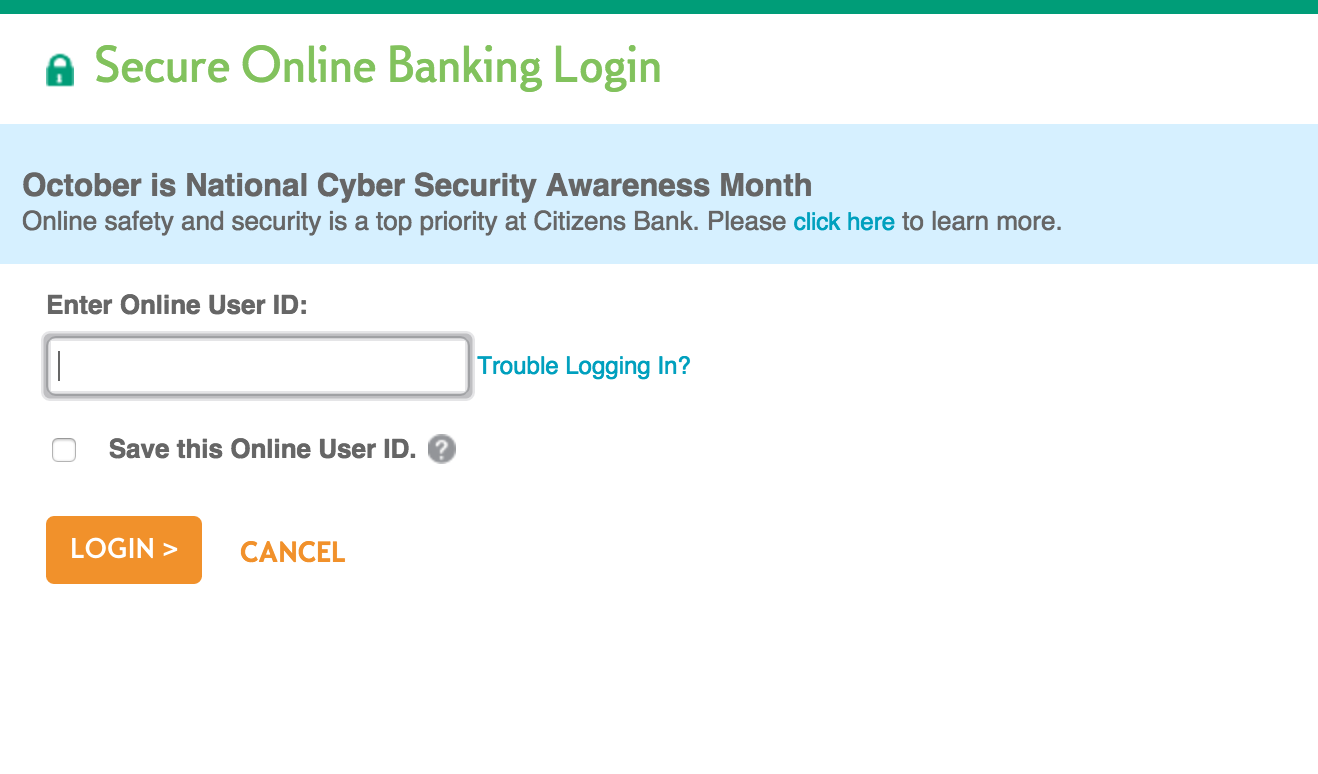1318x774 pixels.
Task: Submit with the orange LOGIN button
Action: point(124,549)
